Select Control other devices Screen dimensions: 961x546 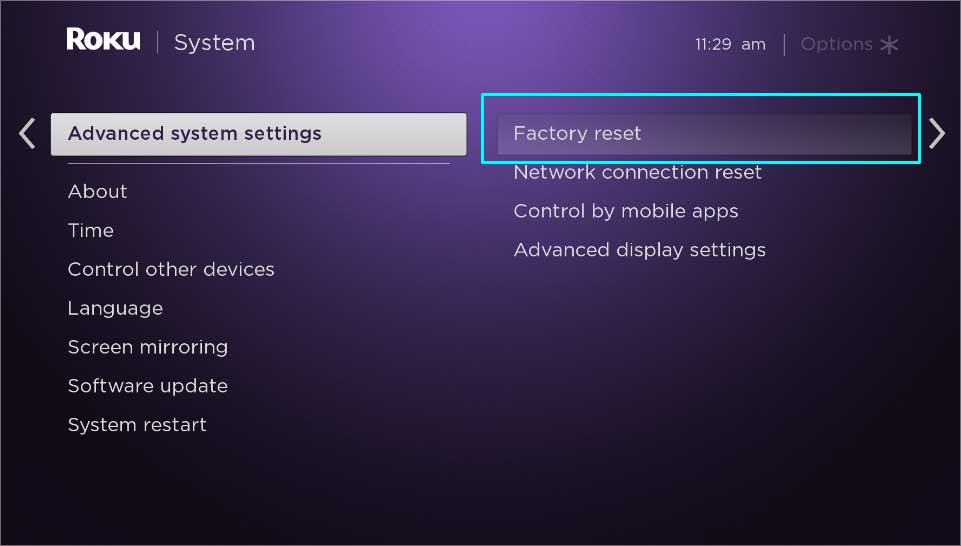171,269
